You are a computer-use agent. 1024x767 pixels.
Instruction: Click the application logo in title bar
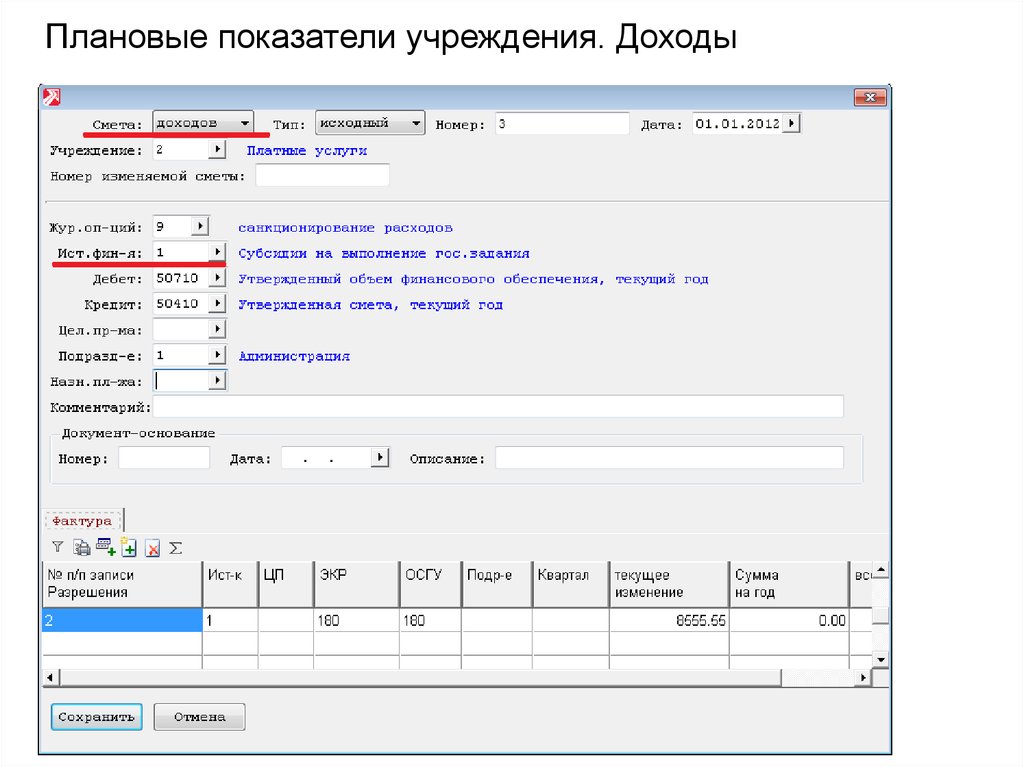pyautogui.click(x=50, y=97)
